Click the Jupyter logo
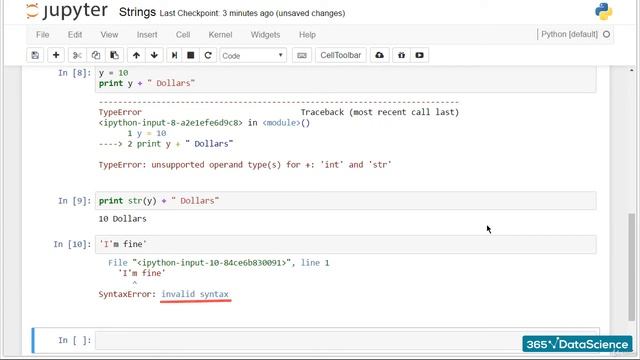 click(67, 11)
